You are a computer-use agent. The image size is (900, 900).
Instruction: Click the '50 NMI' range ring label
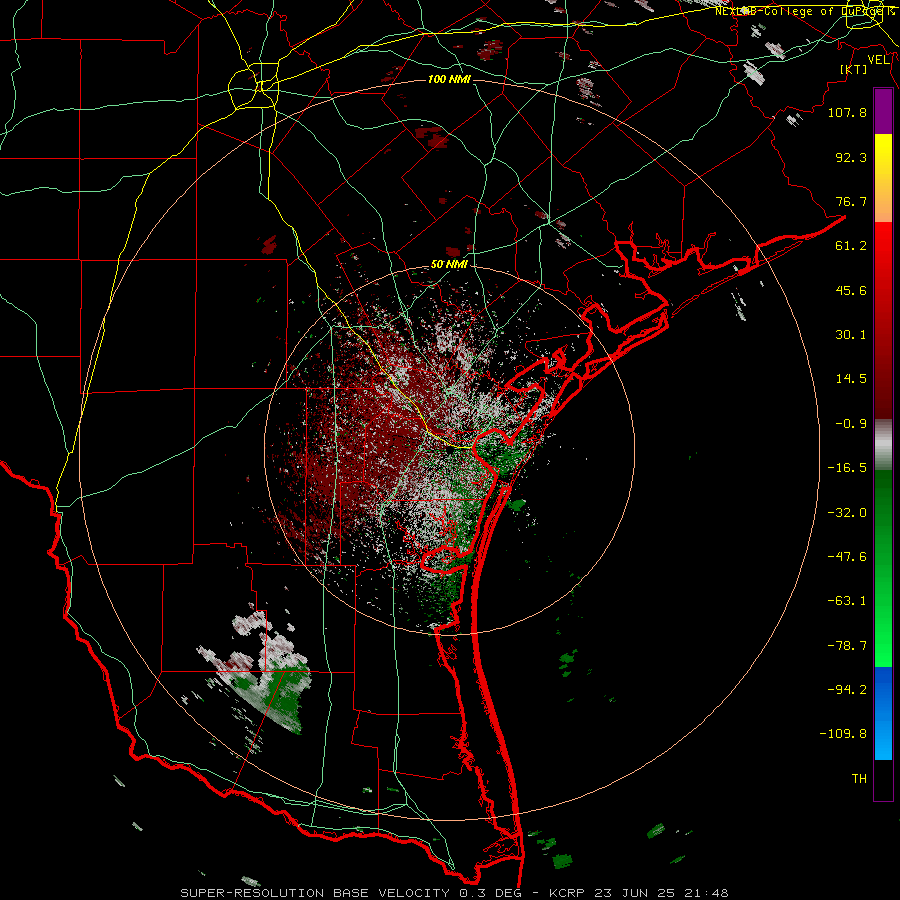pos(449,265)
